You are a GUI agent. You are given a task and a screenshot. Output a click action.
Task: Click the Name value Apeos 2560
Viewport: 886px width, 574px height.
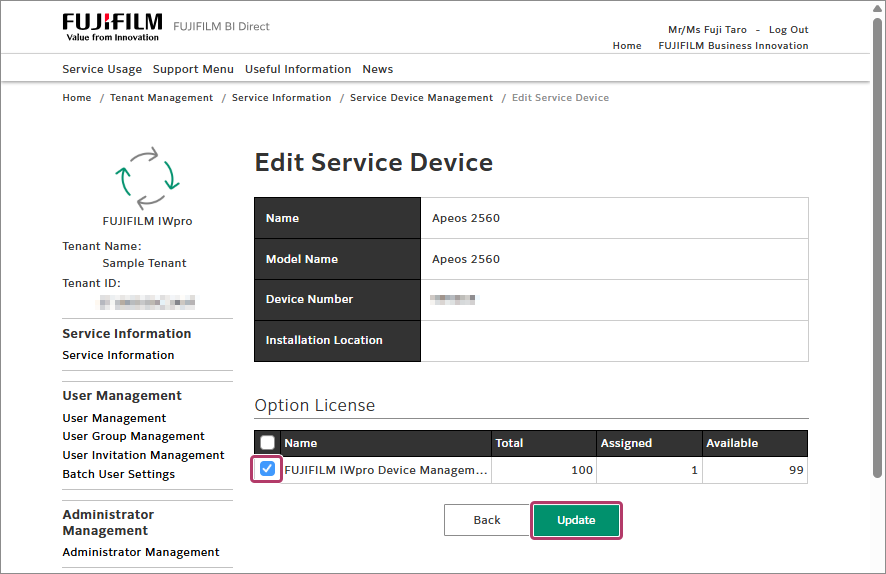466,218
